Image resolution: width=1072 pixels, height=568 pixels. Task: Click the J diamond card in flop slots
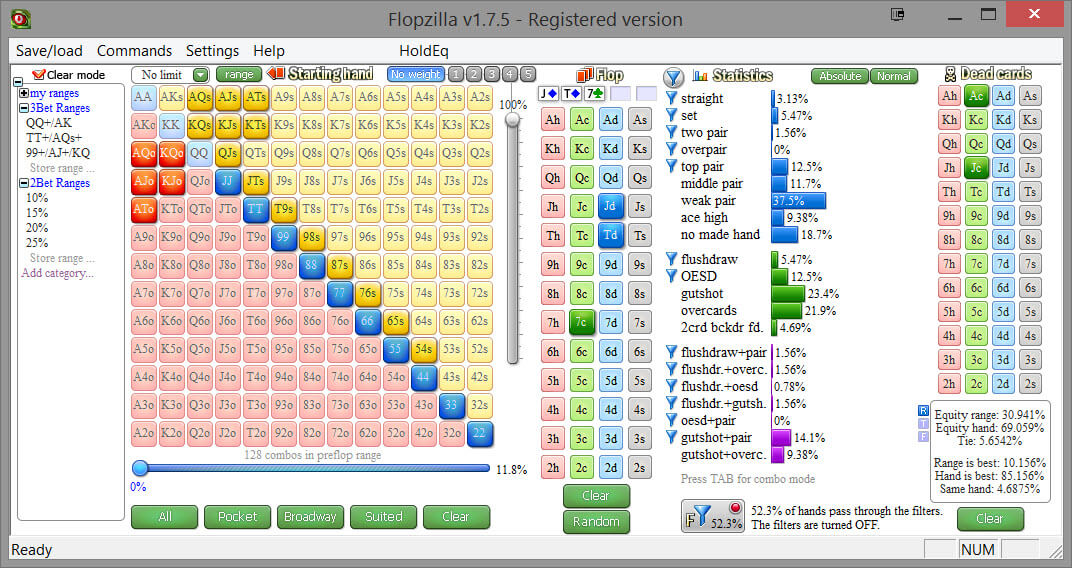[x=549, y=94]
